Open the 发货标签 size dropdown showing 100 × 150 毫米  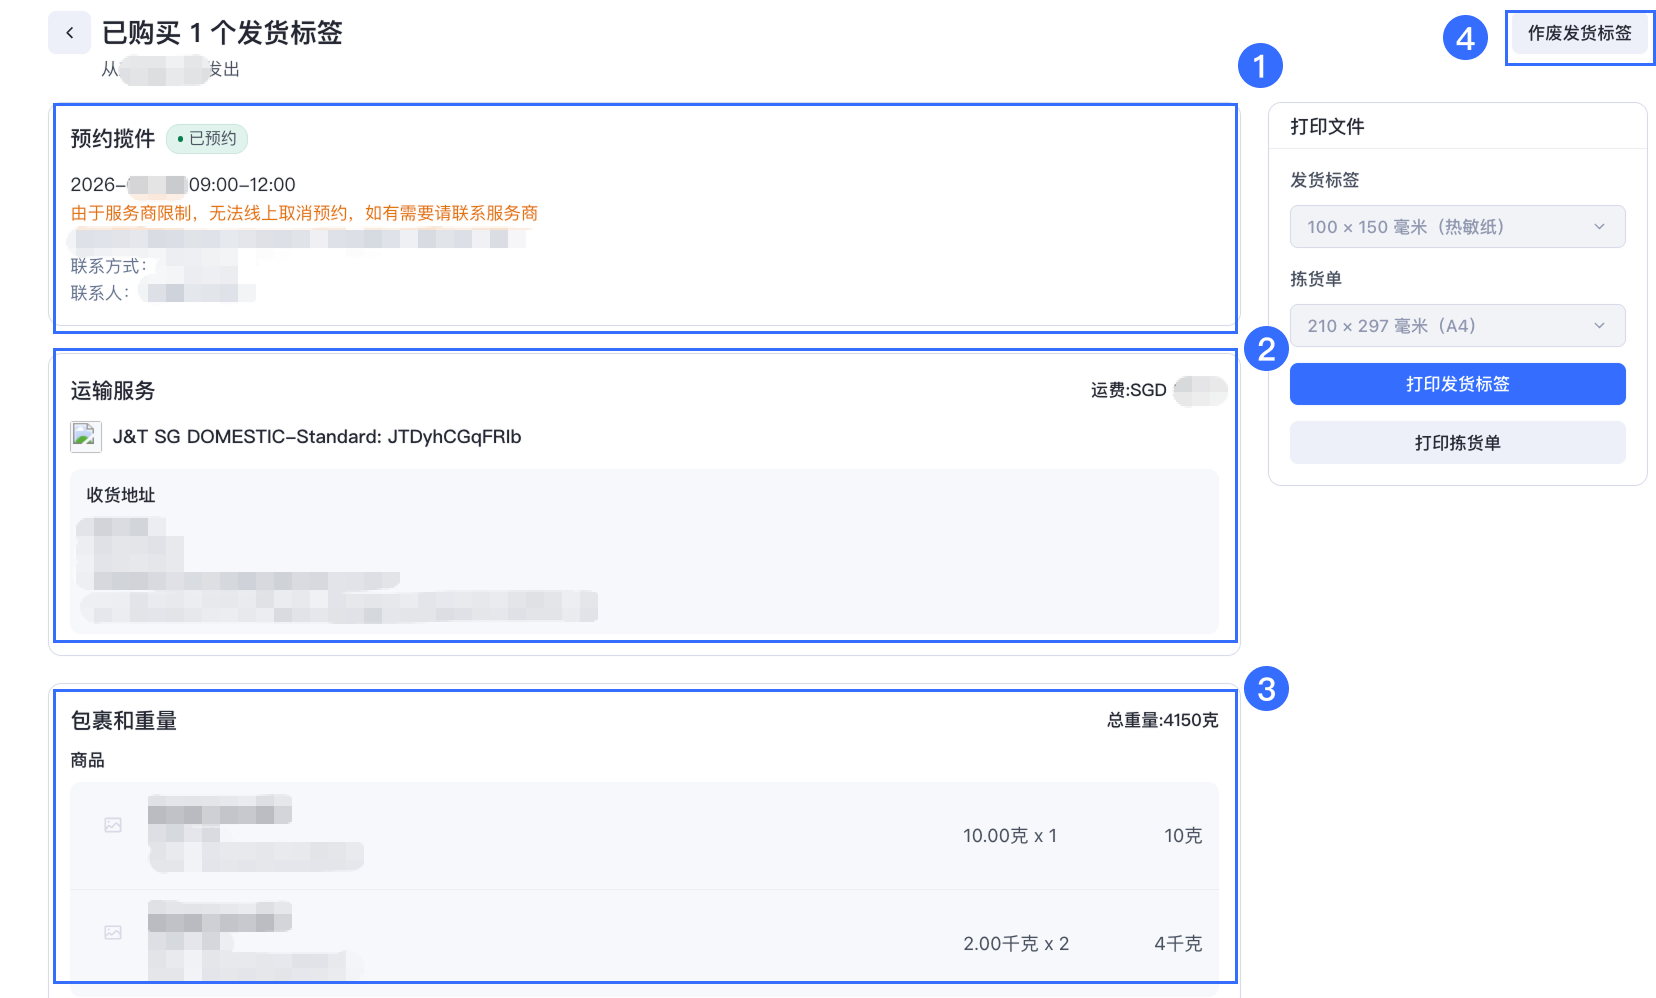1457,226
